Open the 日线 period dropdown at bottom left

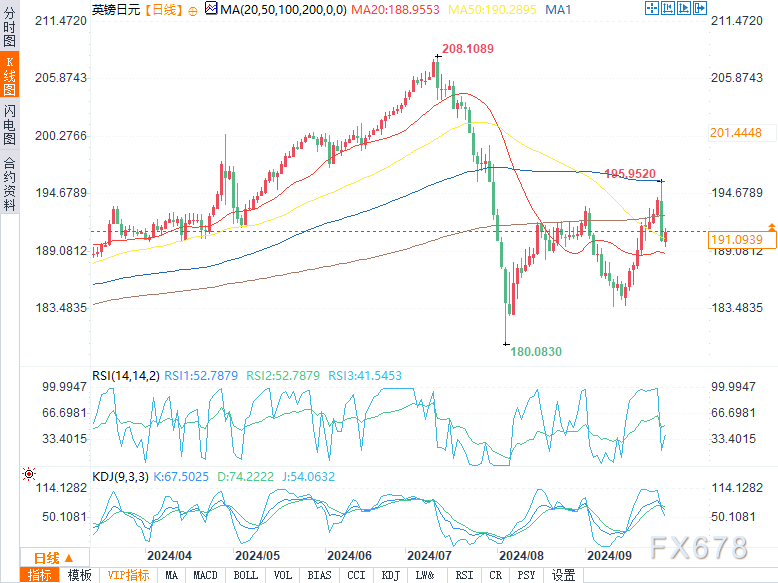point(54,558)
